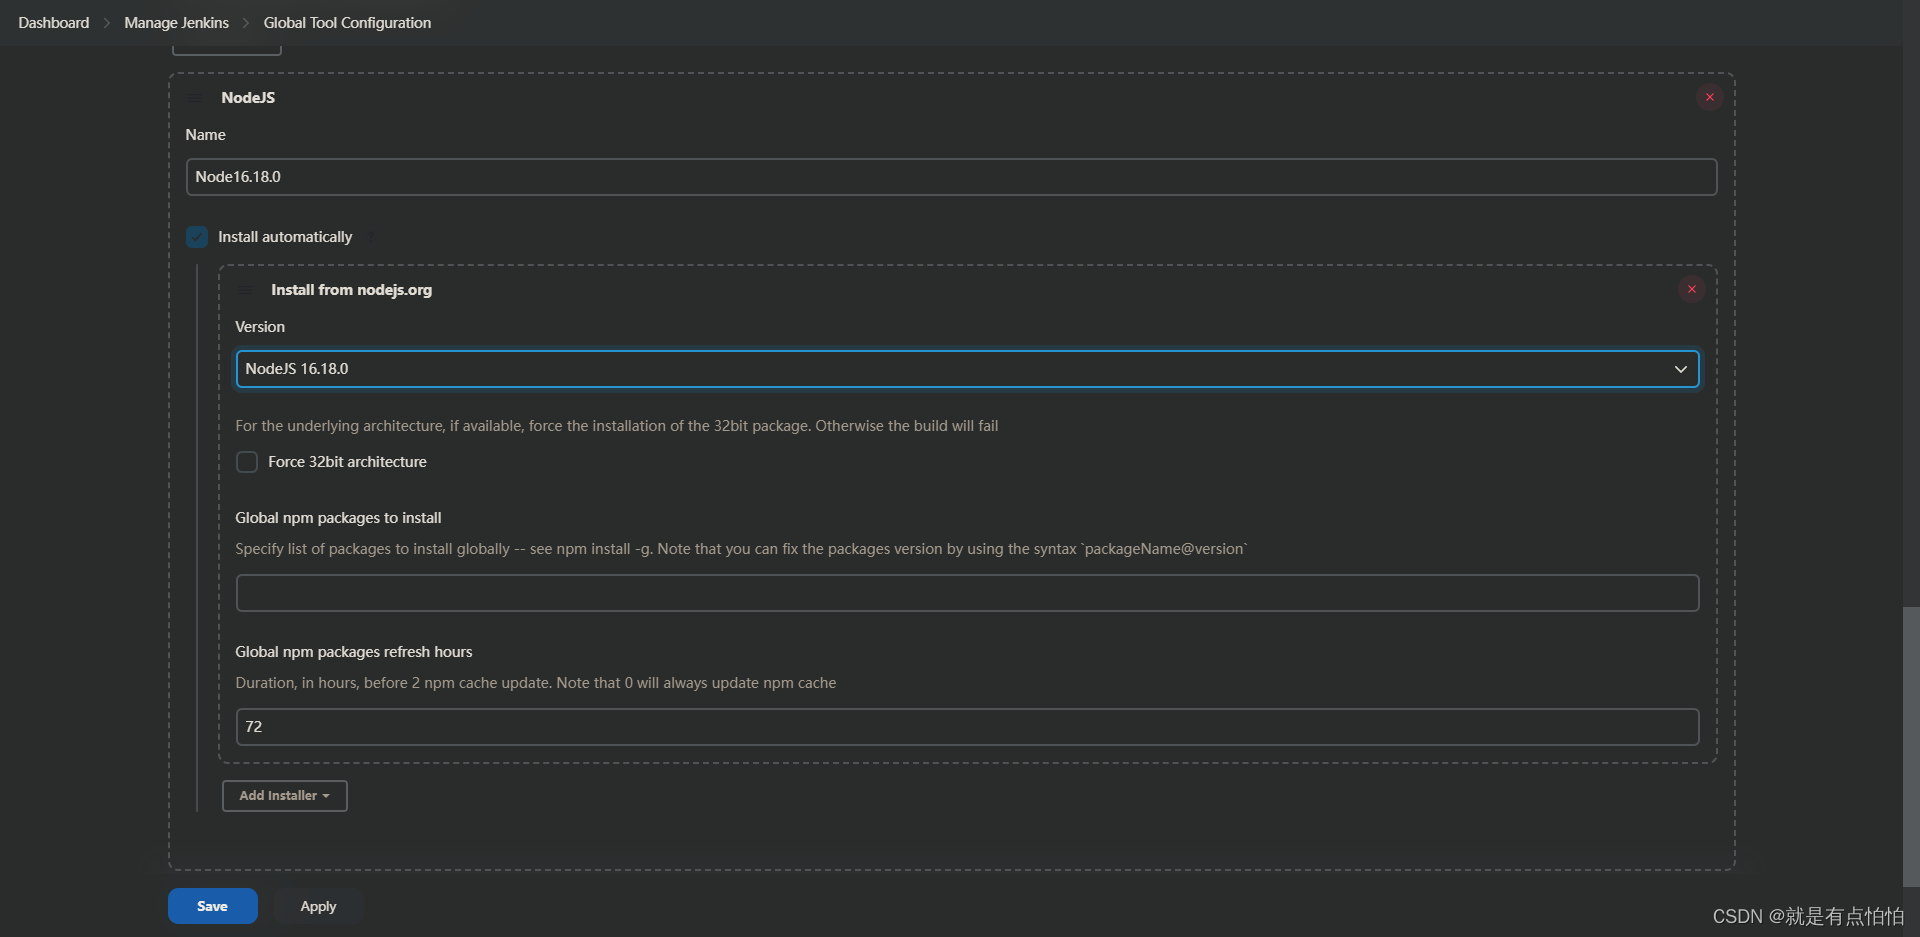Click the 'Install automatically' label text
1920x937 pixels.
285,237
